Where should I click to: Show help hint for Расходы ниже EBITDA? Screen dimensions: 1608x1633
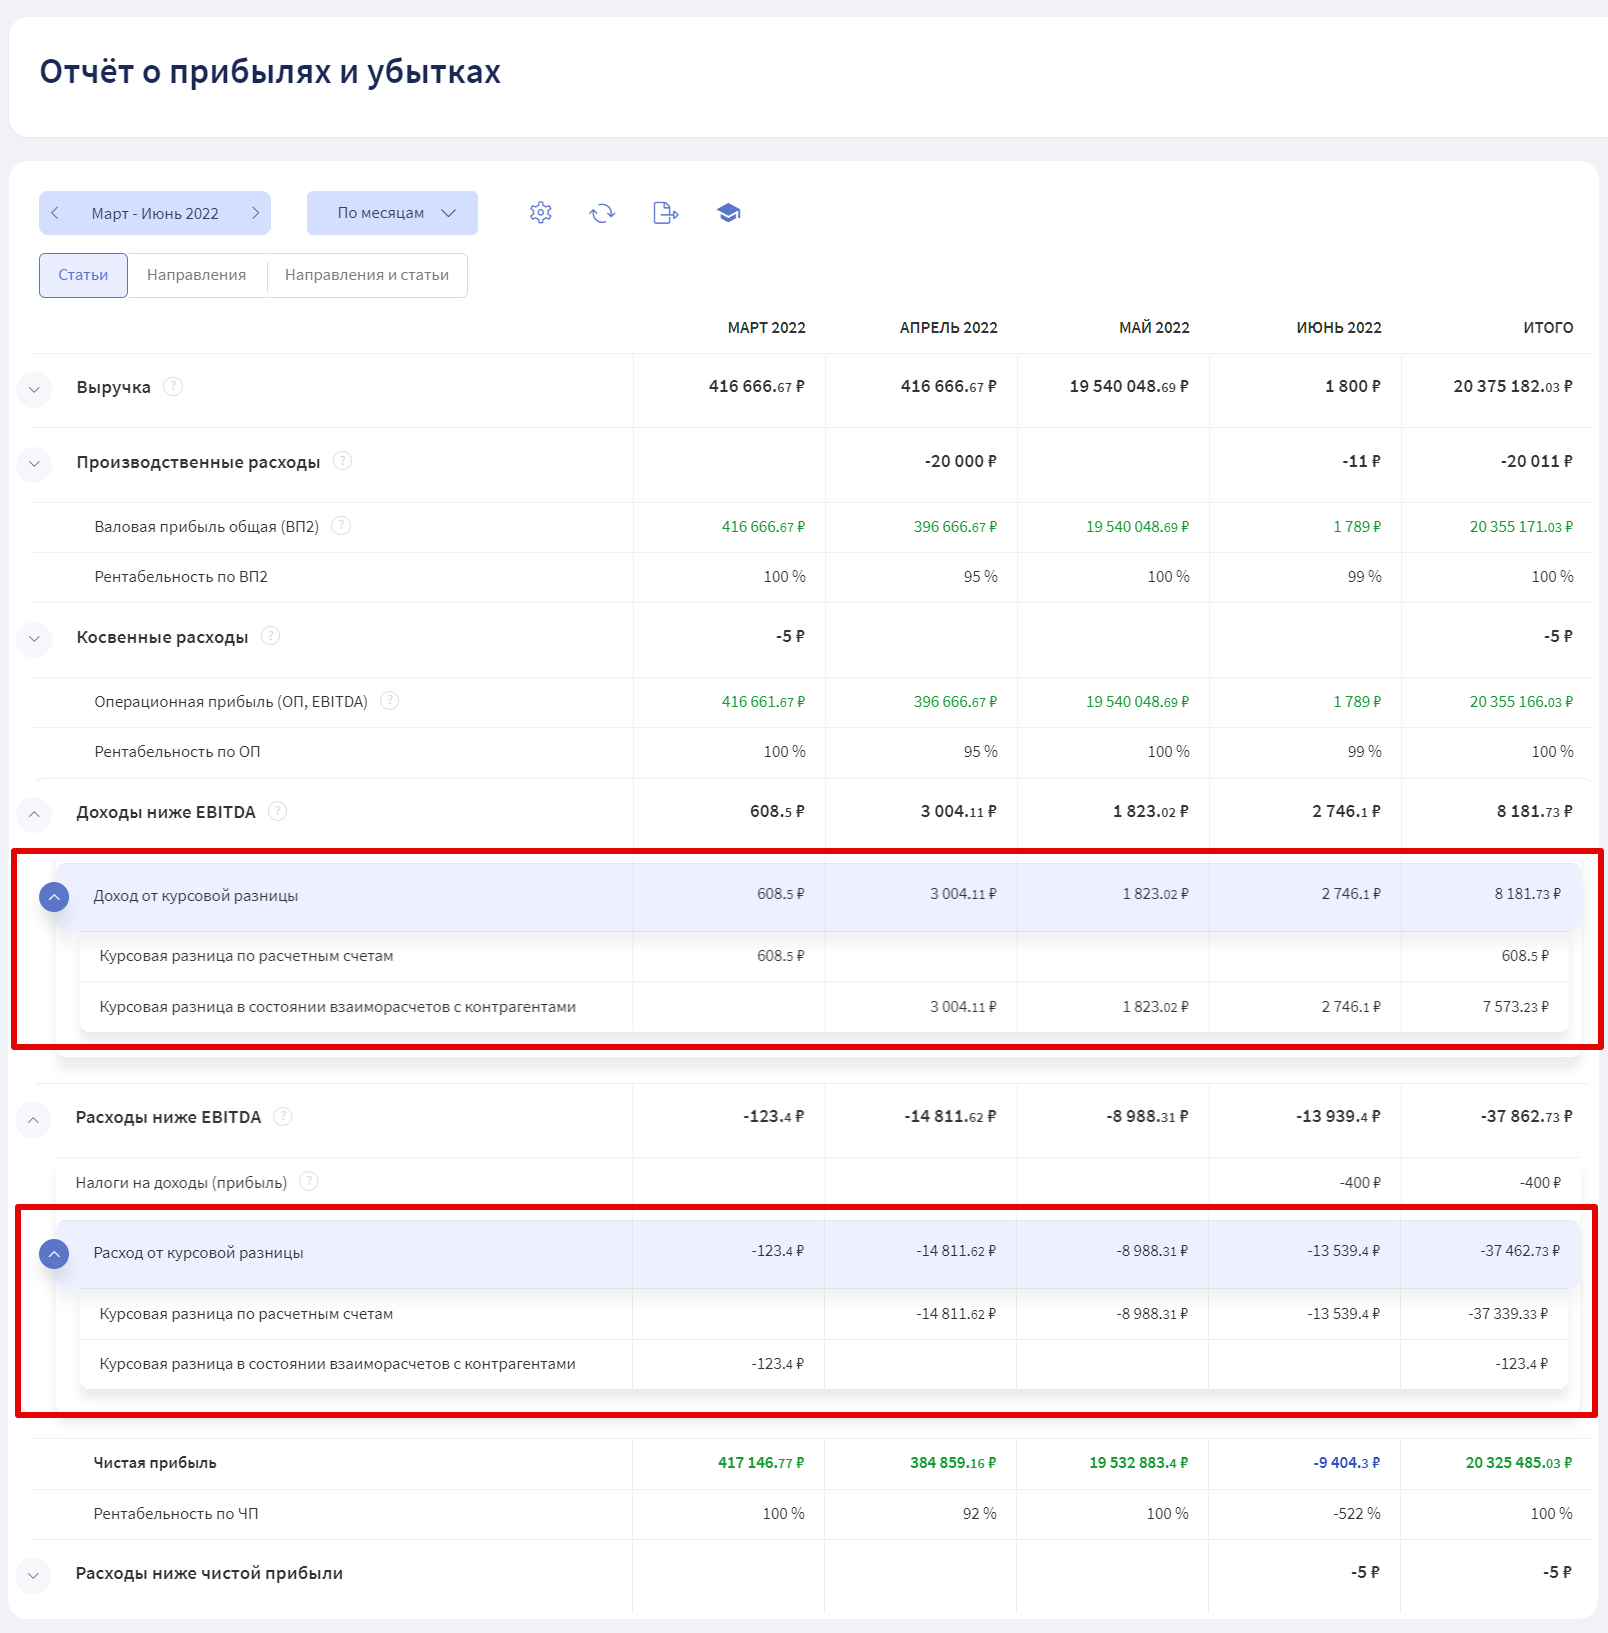pos(283,1116)
